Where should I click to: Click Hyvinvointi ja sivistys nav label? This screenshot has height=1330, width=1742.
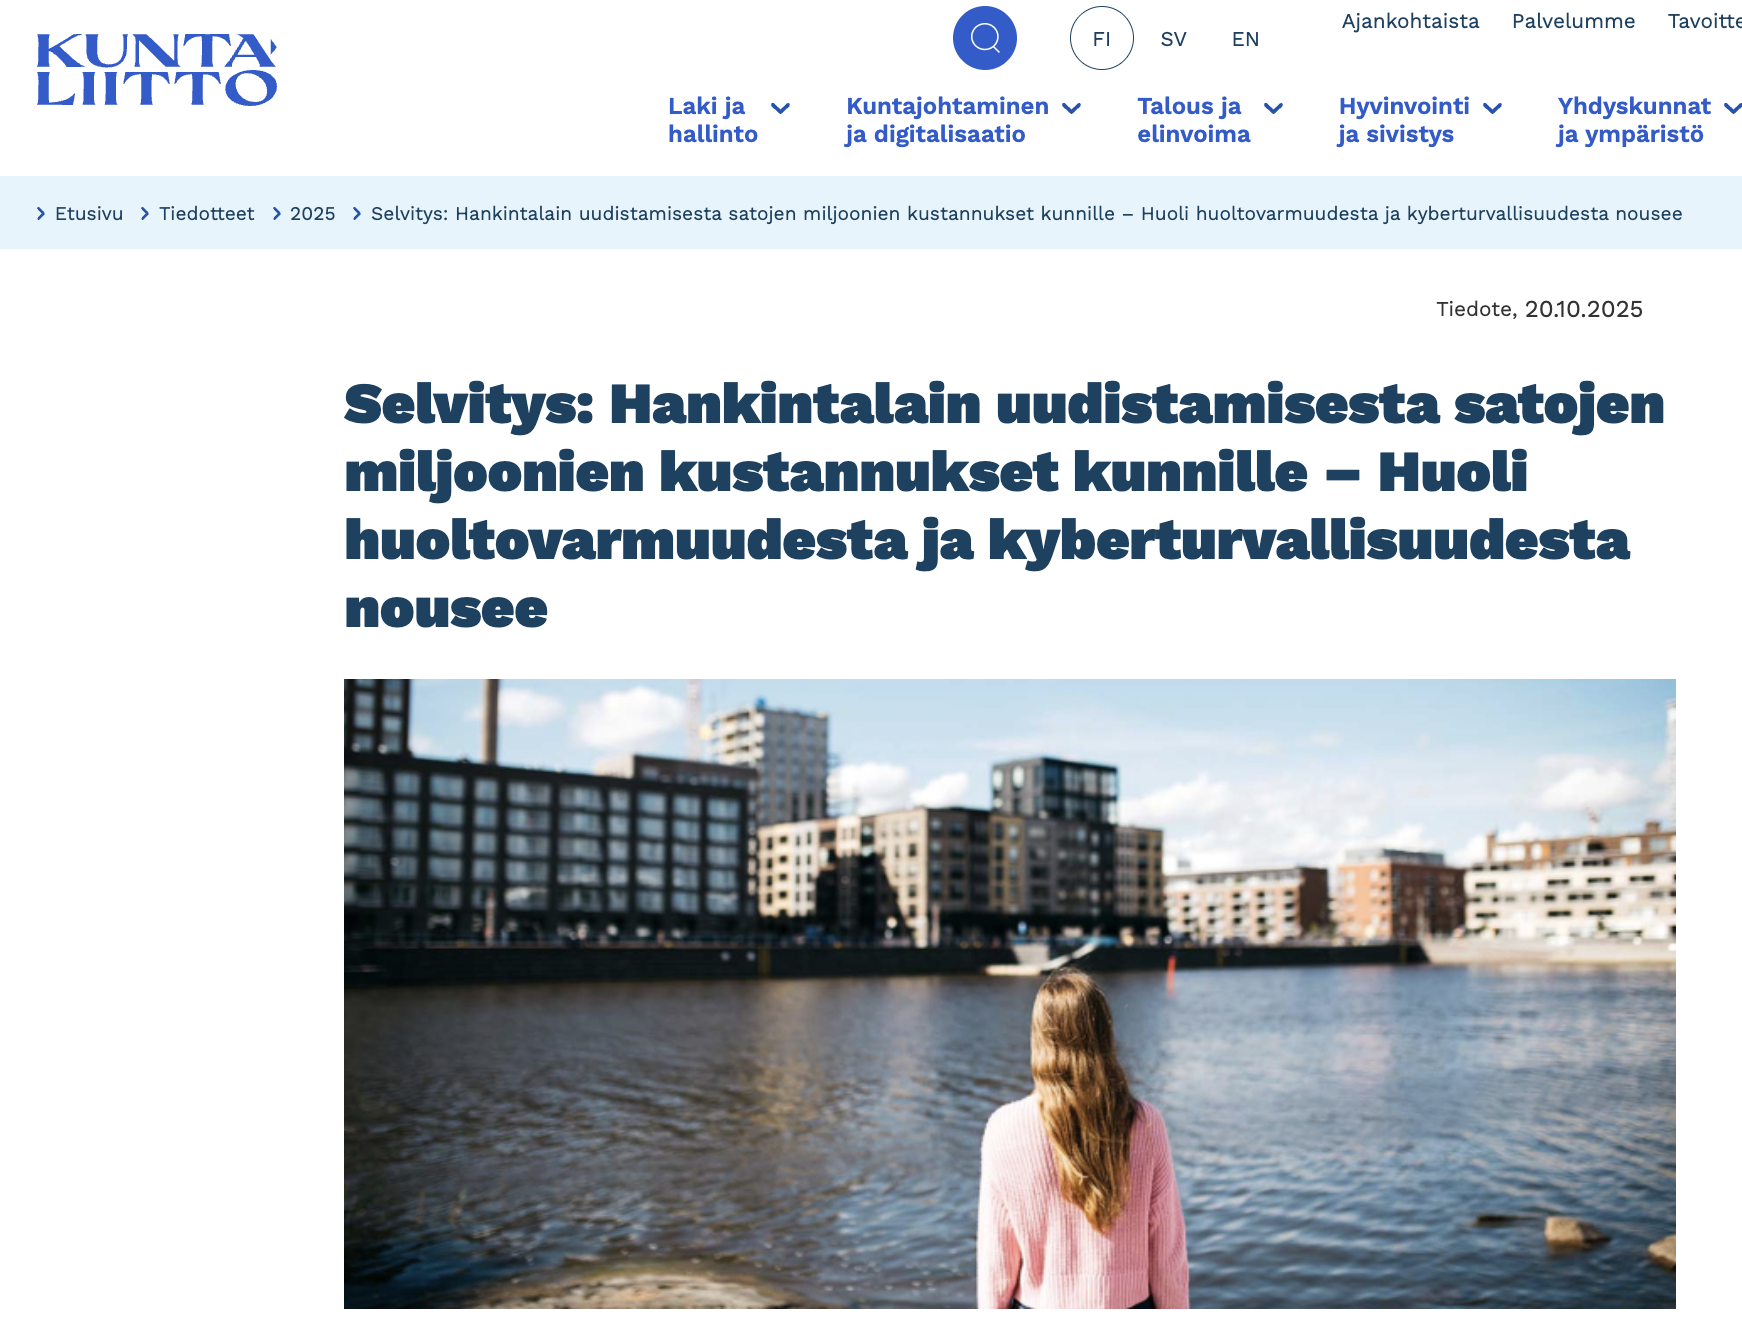(1403, 120)
